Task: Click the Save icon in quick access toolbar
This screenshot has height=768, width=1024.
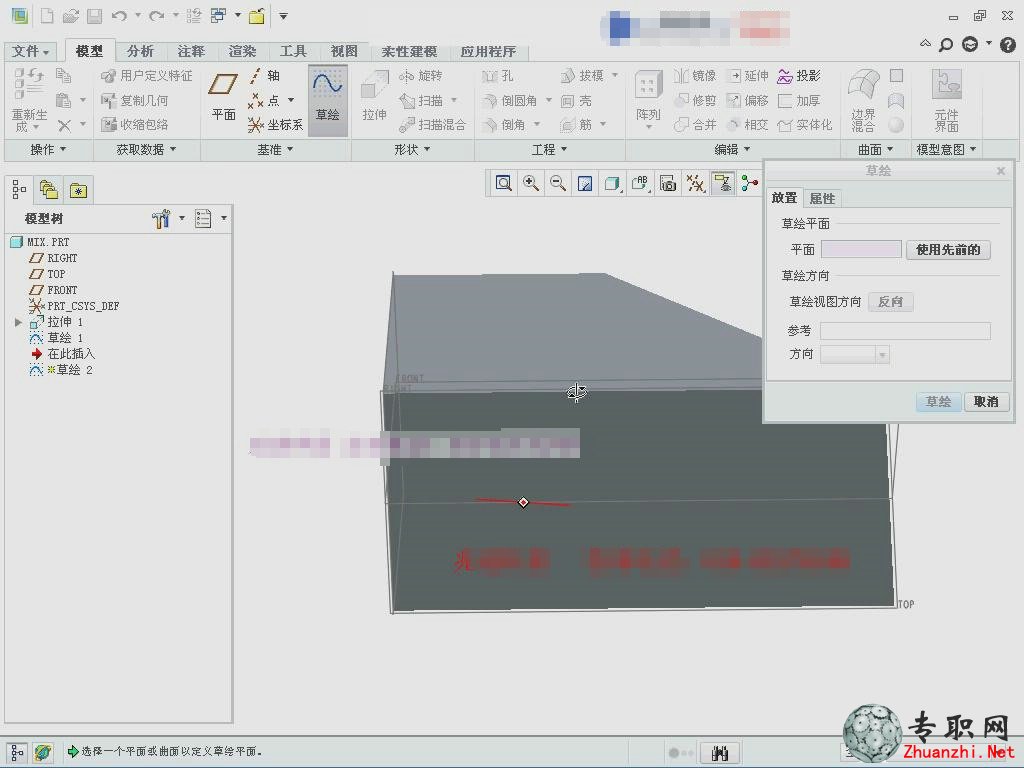Action: [95, 16]
